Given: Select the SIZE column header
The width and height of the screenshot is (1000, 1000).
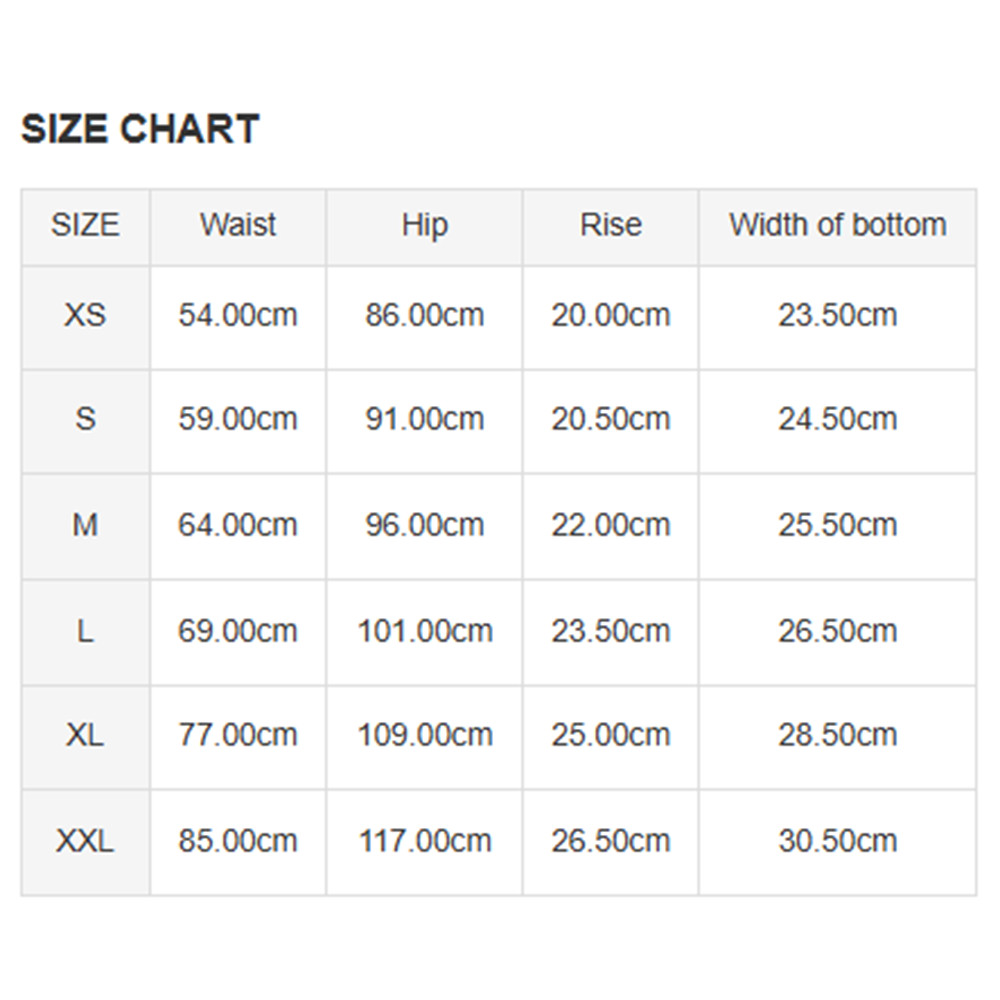Looking at the screenshot, I should [85, 225].
